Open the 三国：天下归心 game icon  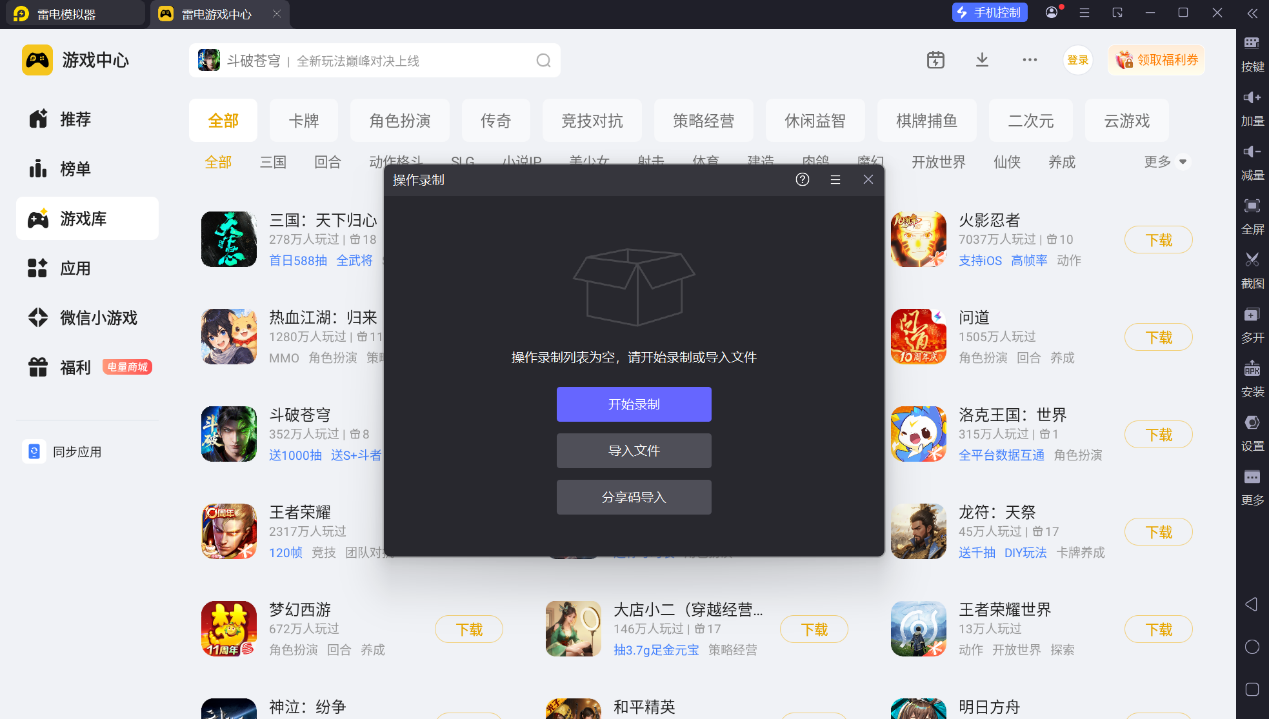click(x=229, y=239)
